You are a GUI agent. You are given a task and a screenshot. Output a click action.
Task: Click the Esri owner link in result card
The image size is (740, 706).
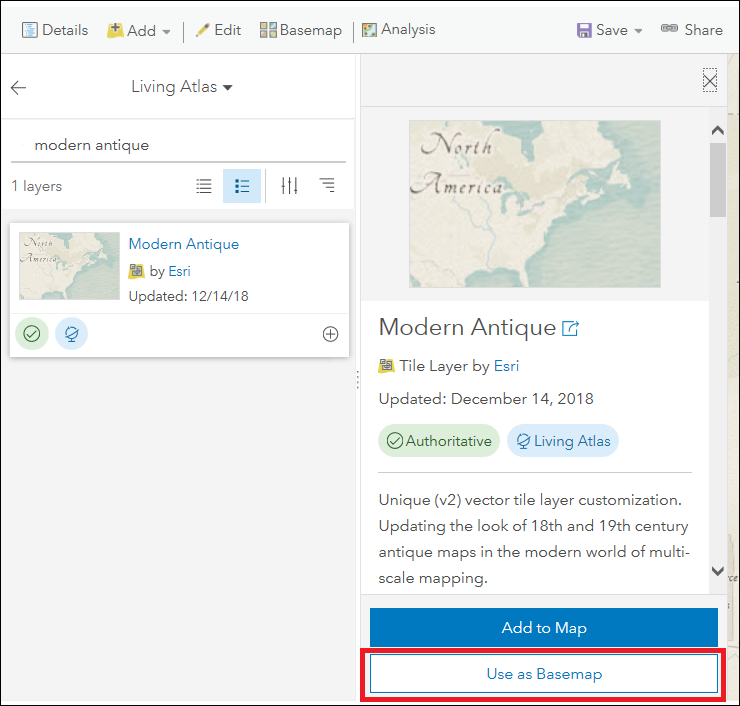click(x=179, y=271)
